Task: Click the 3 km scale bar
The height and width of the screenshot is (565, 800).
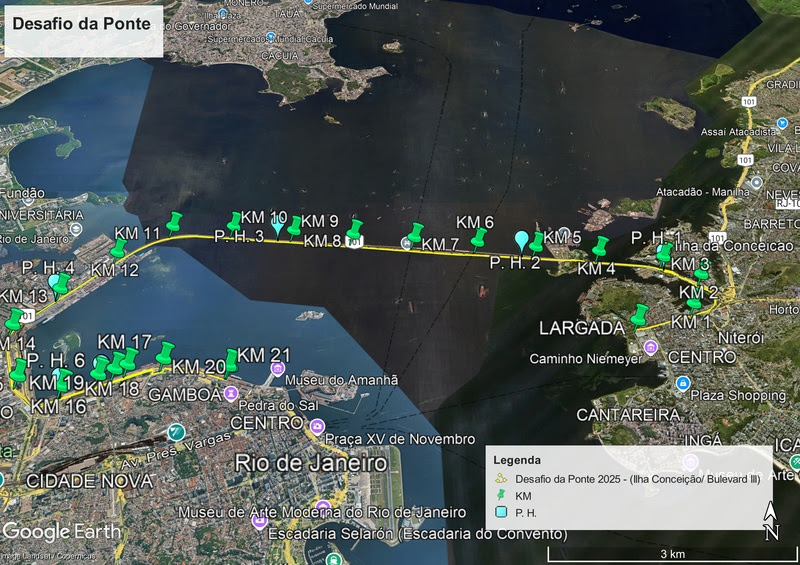Action: coord(672,553)
